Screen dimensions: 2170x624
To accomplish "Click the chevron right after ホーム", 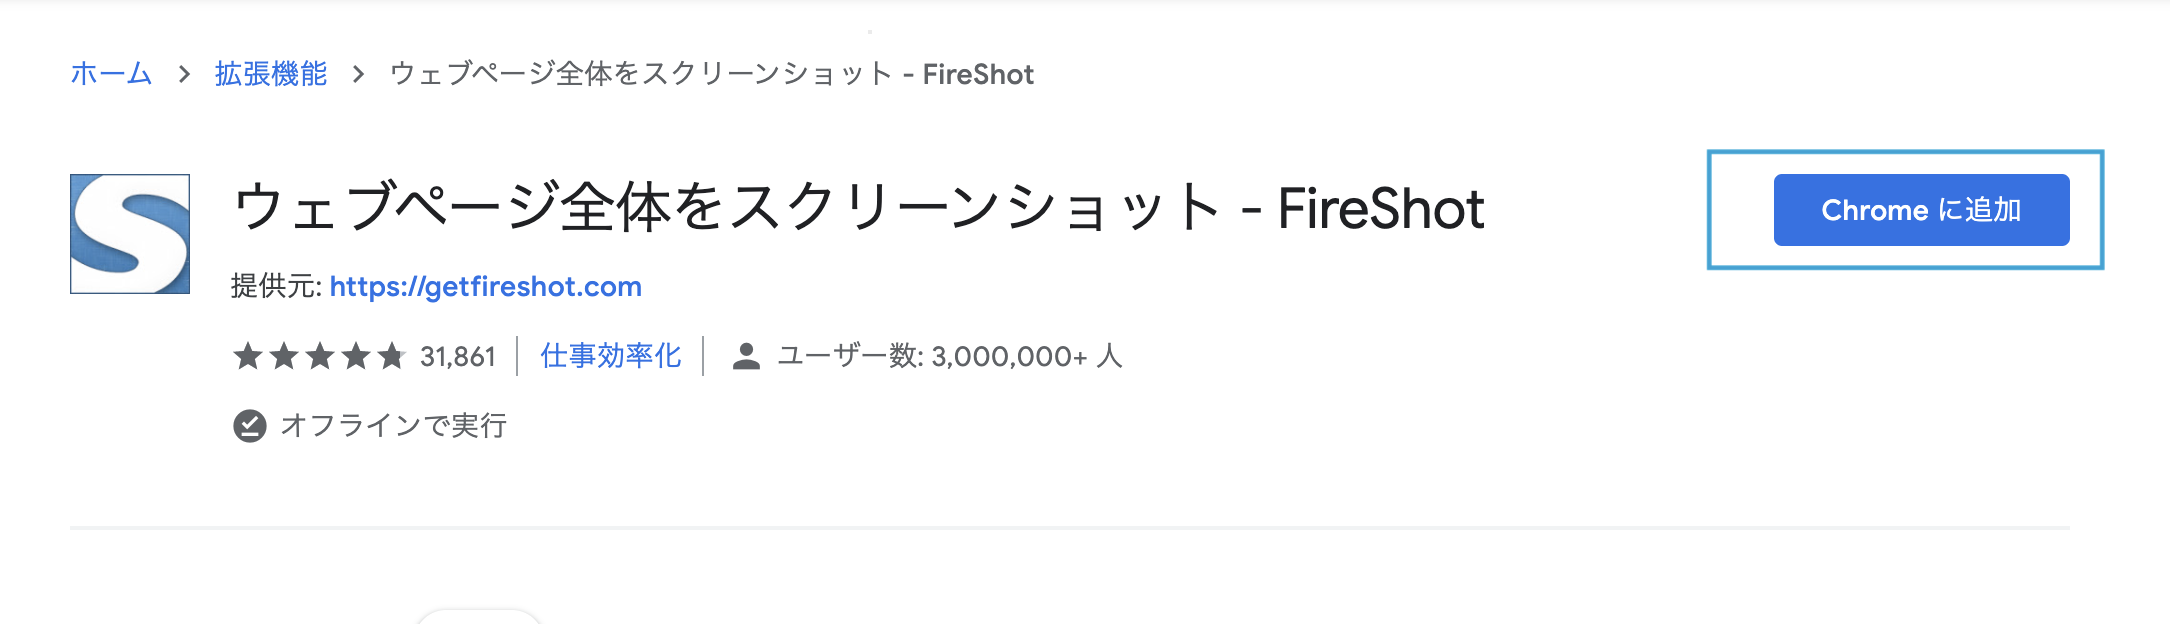I will (x=184, y=74).
